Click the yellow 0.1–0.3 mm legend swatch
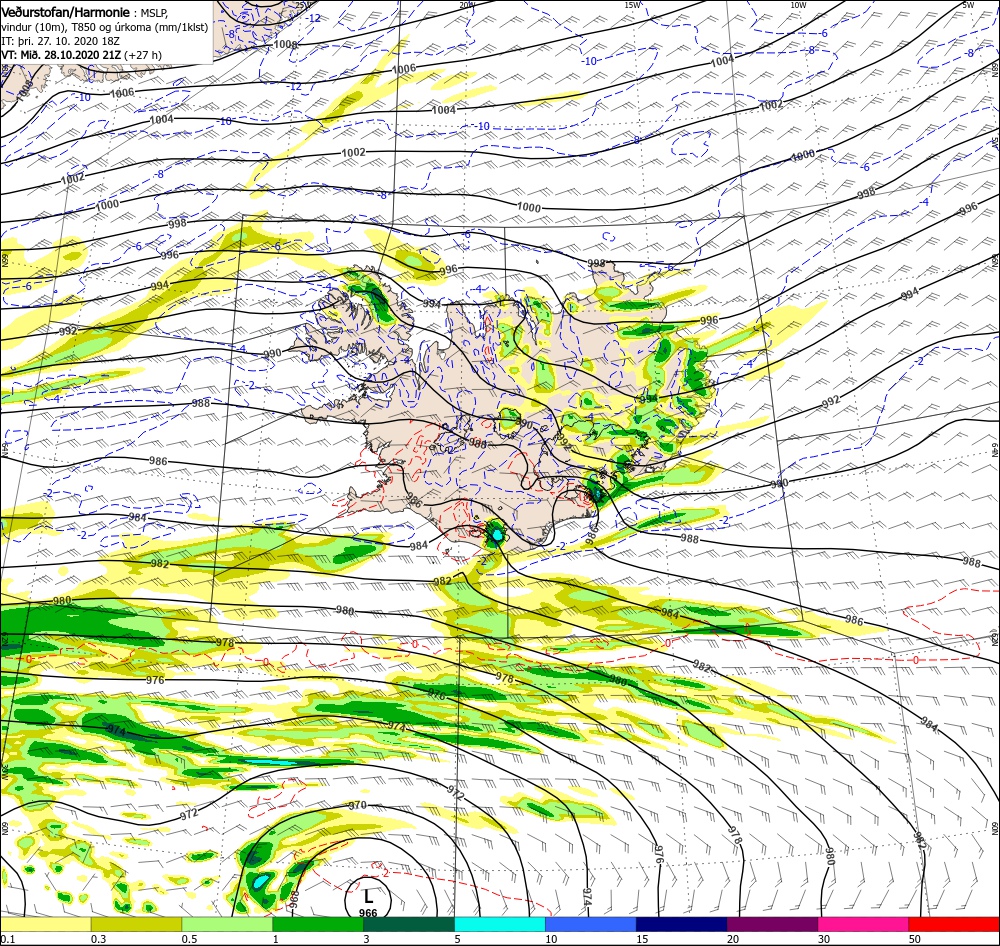 tap(46, 924)
